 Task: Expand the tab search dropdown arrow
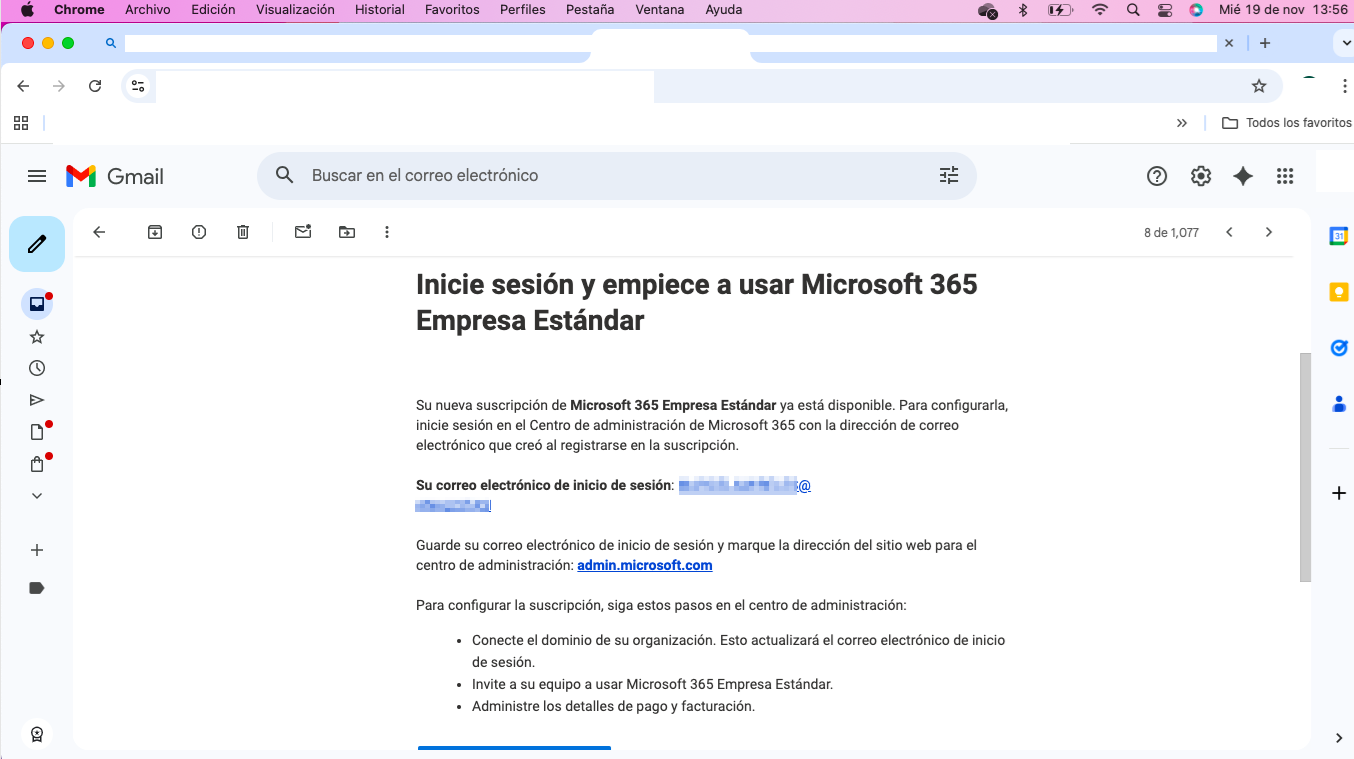pyautogui.click(x=1344, y=43)
